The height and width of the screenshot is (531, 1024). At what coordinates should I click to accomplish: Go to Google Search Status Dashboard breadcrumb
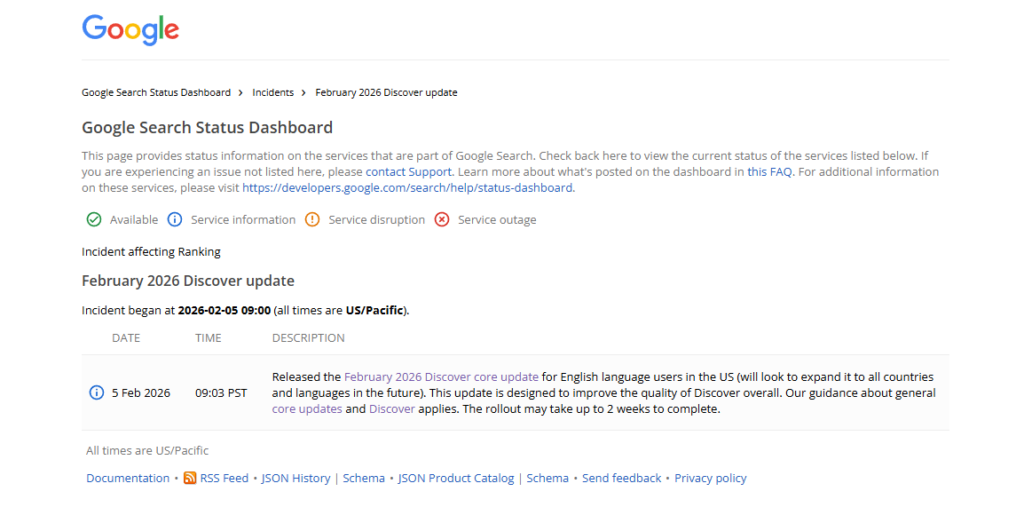tap(156, 93)
